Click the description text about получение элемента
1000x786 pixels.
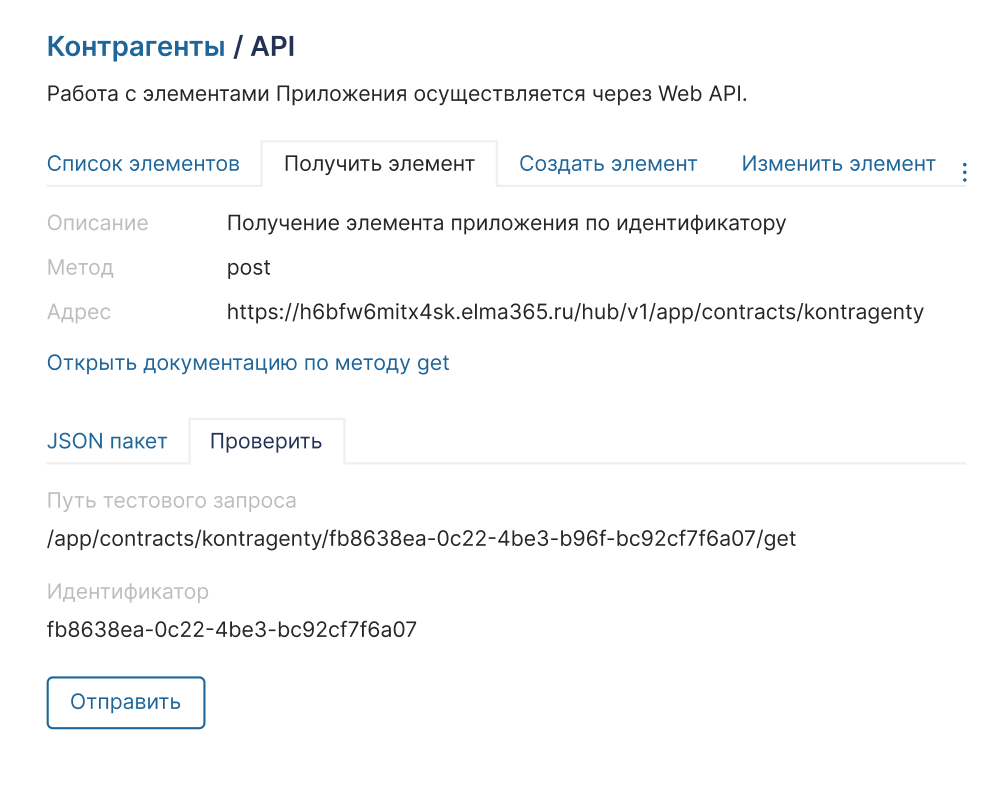pyautogui.click(x=506, y=223)
